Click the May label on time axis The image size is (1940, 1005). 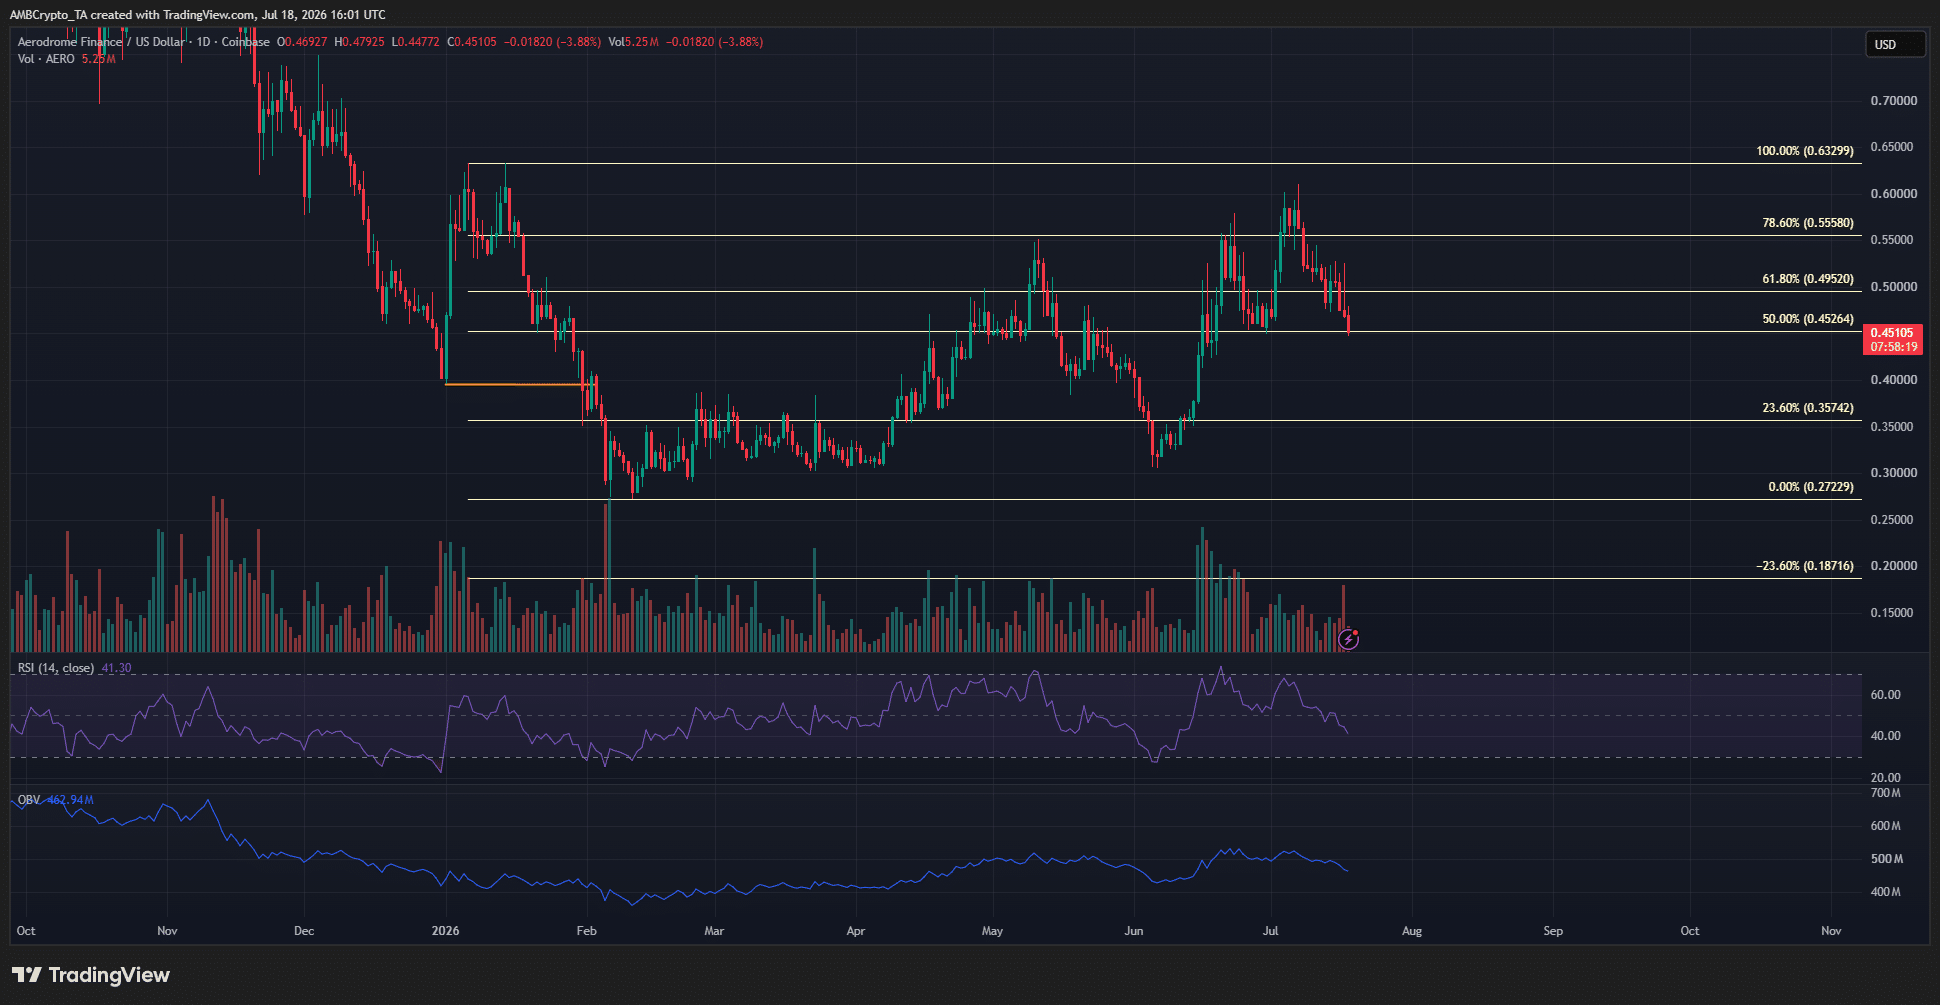[x=992, y=931]
